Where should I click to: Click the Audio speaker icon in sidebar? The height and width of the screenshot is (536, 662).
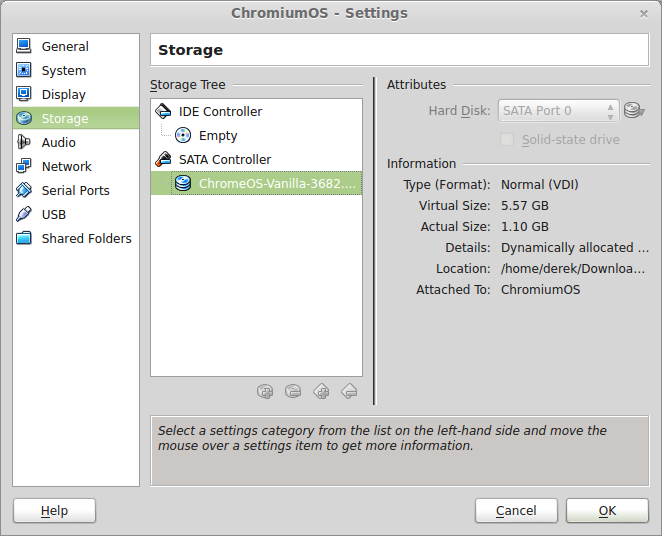(24, 143)
